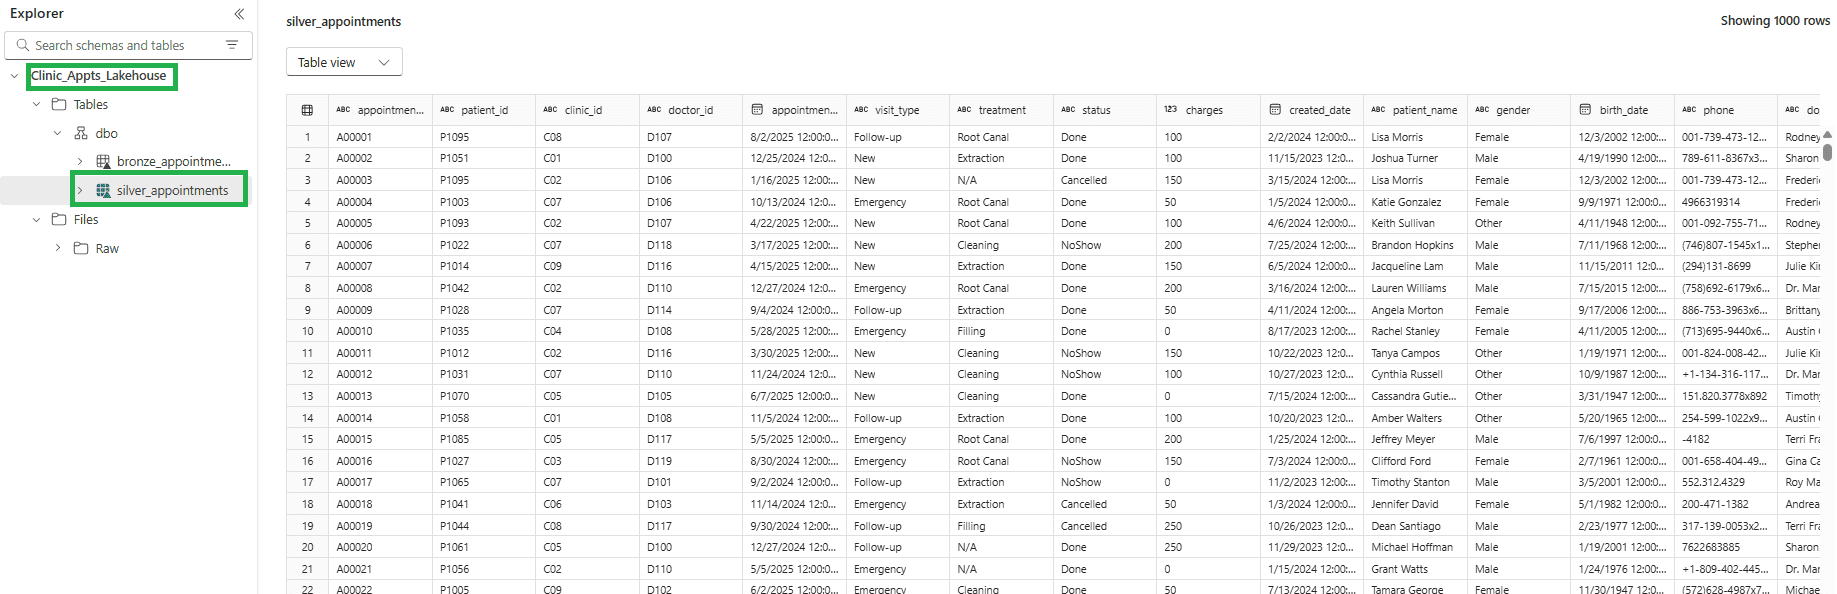Click the vertical scrollbar thumb of the table
Viewport: 1837px width, 594px height.
coord(1827,152)
